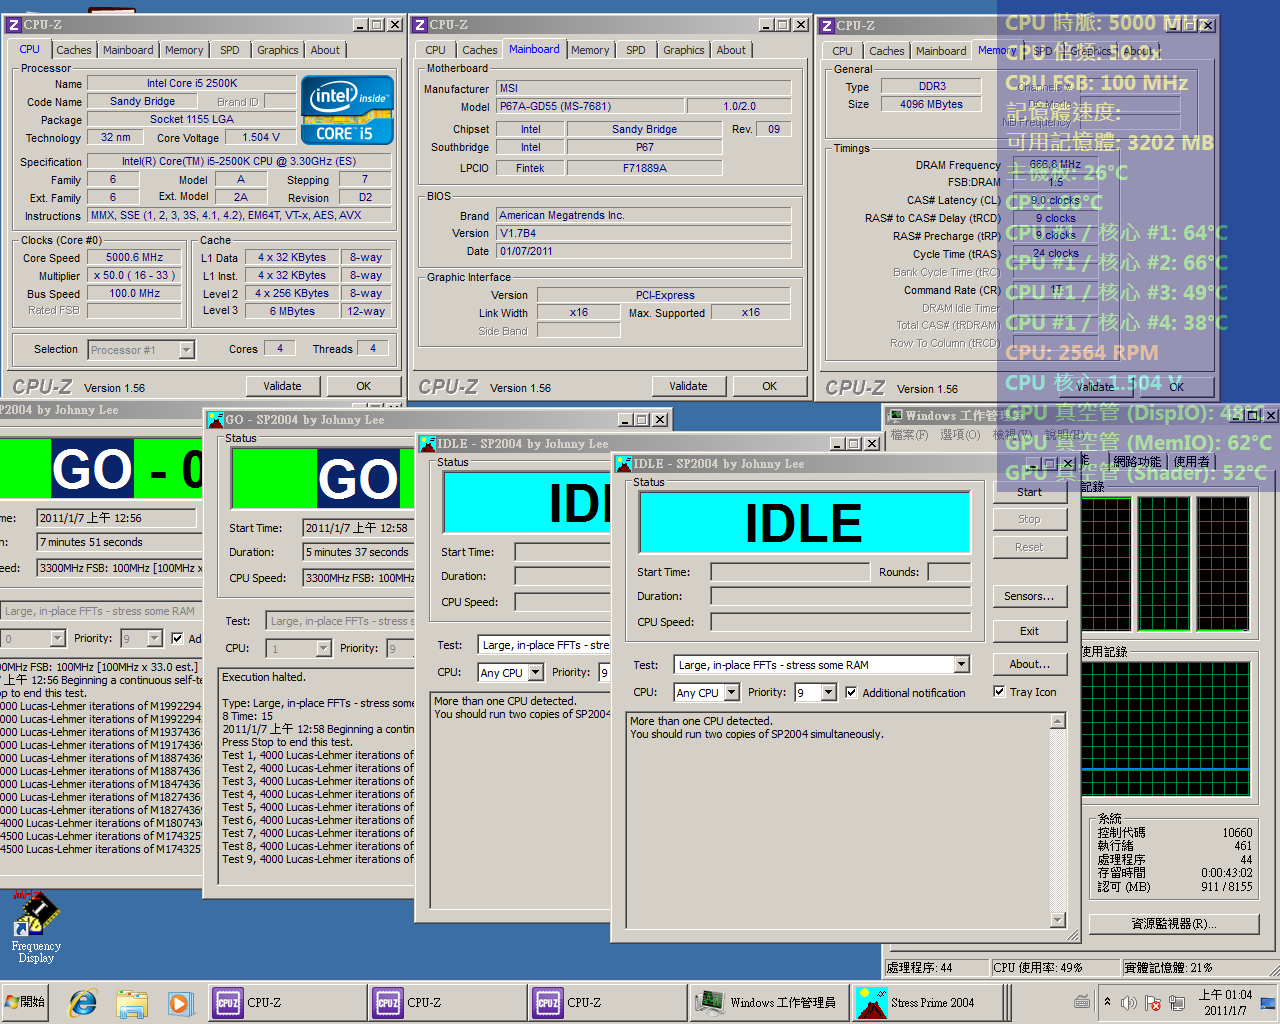This screenshot has height=1024, width=1280.
Task: Click the down arrow of the front SP2004 log scrollbar
Action: point(1058,920)
